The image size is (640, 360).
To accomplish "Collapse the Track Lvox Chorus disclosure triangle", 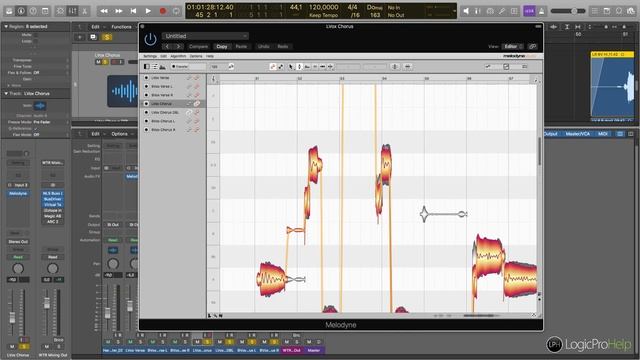I will coord(6,93).
